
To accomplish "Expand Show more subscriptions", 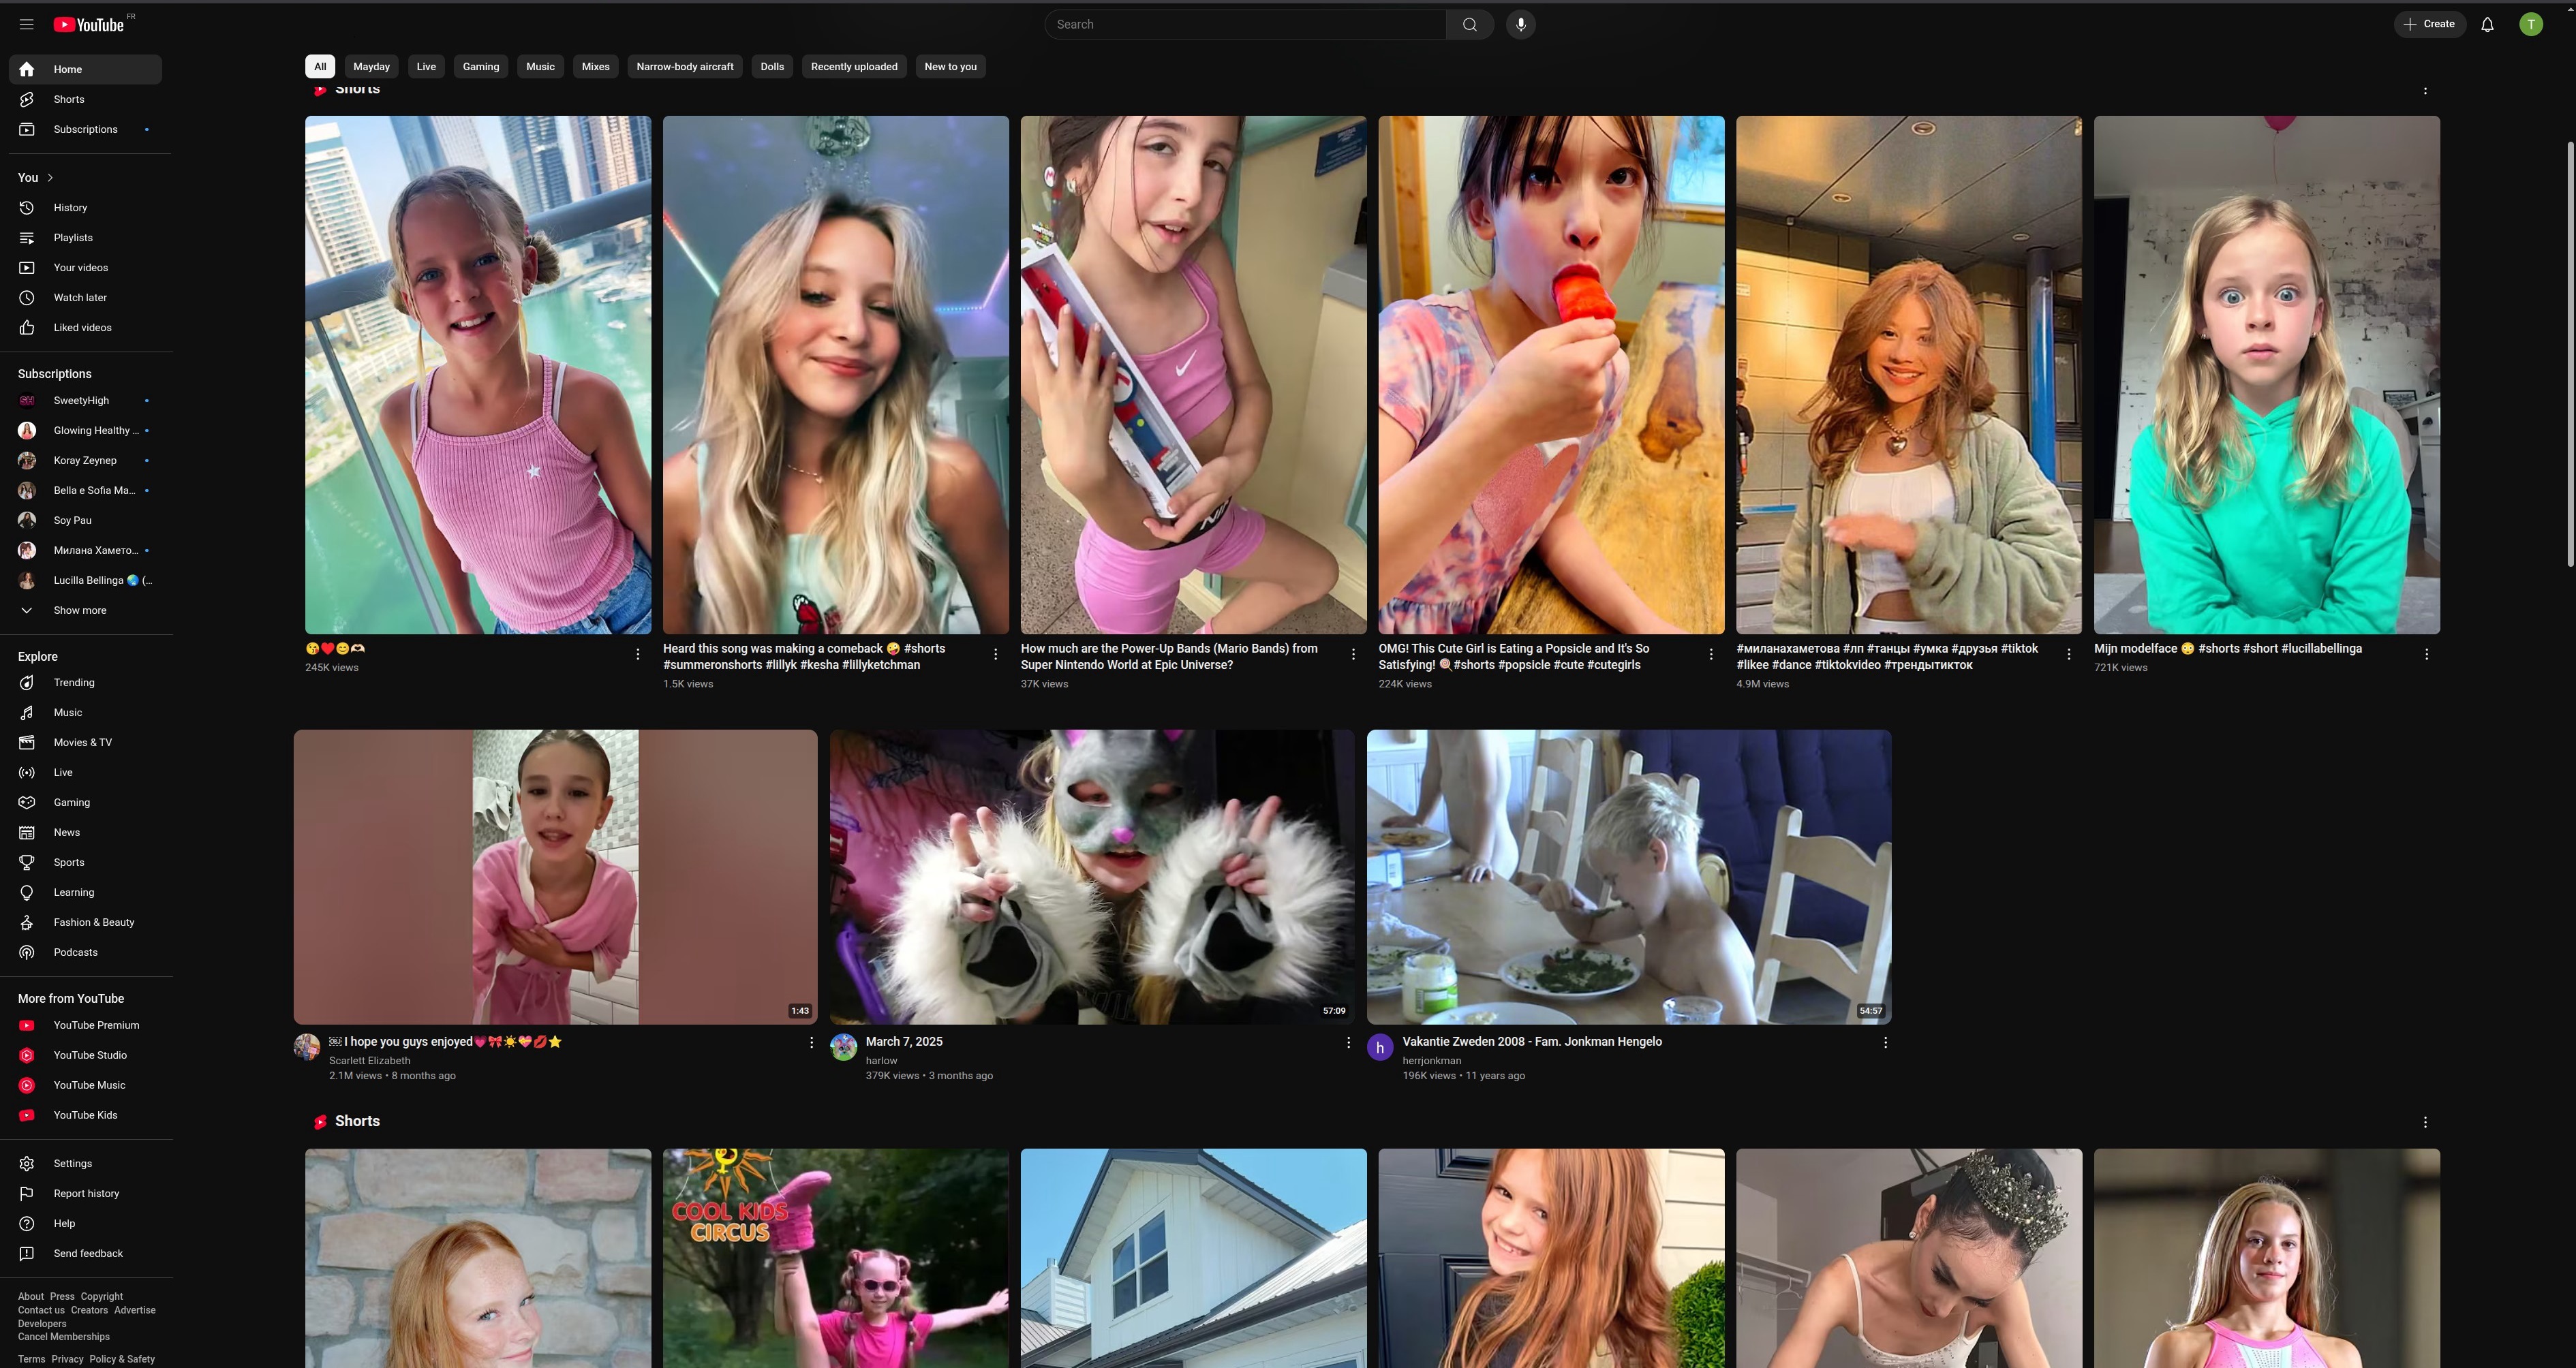I will tap(85, 610).
